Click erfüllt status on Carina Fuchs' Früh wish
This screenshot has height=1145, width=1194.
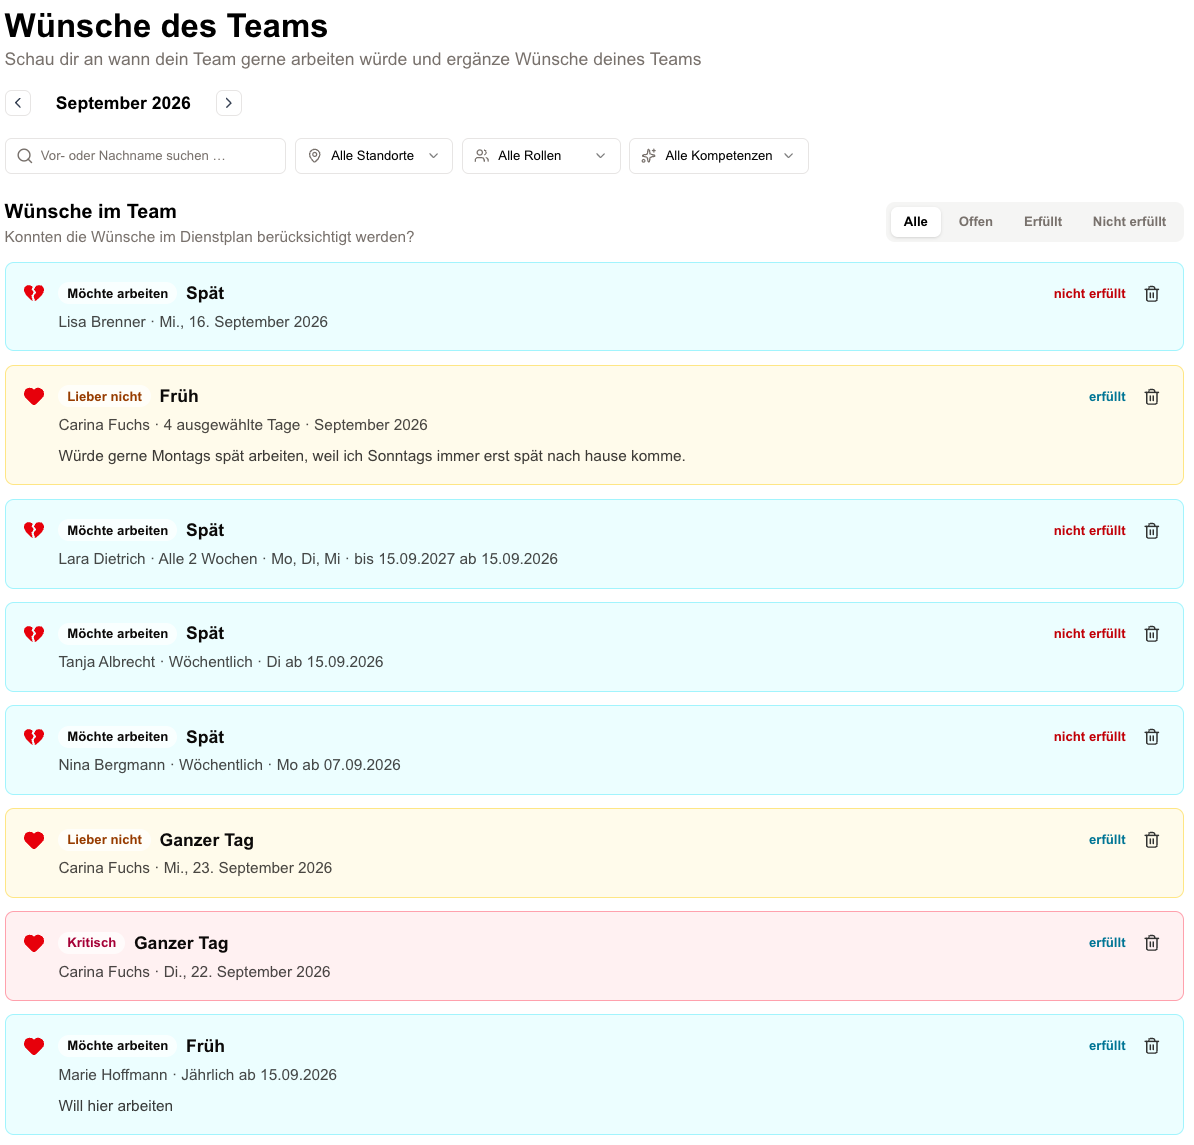(1106, 397)
